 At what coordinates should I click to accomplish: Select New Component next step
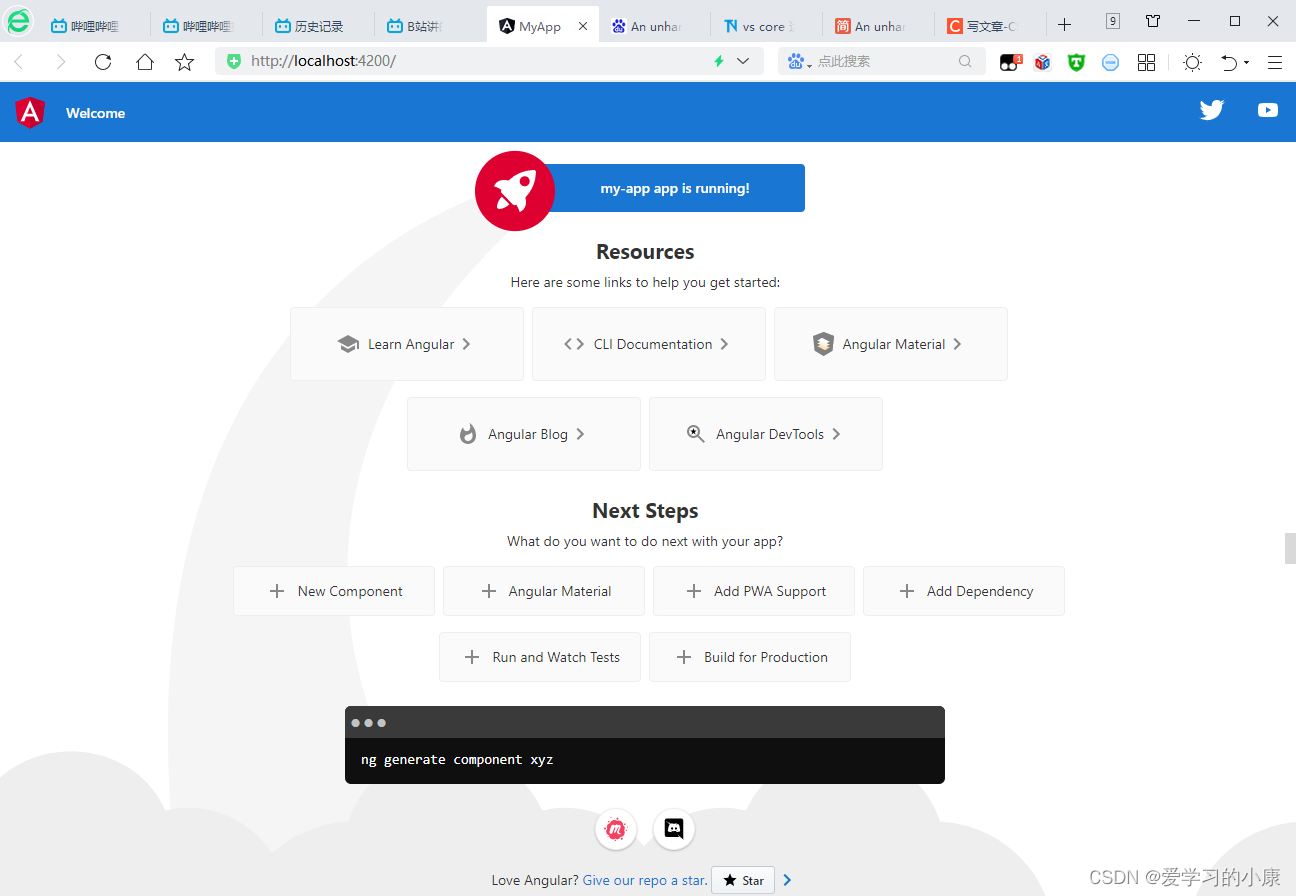pyautogui.click(x=334, y=591)
